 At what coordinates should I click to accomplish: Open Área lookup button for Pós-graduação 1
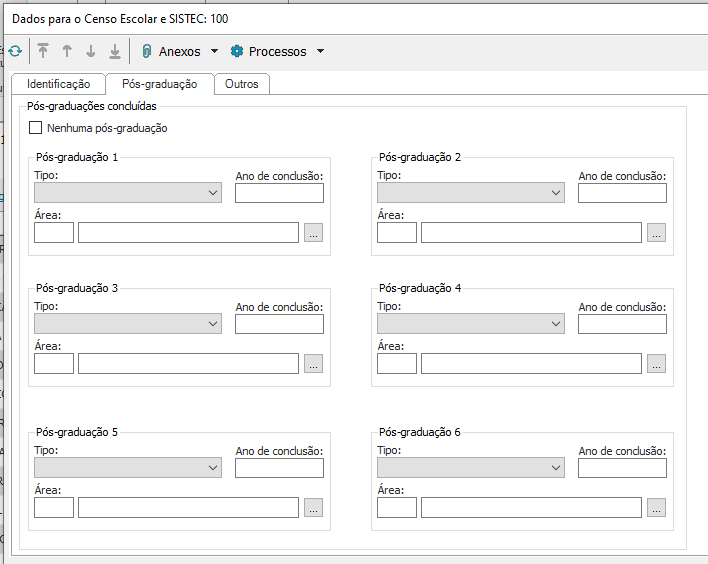[x=313, y=233]
